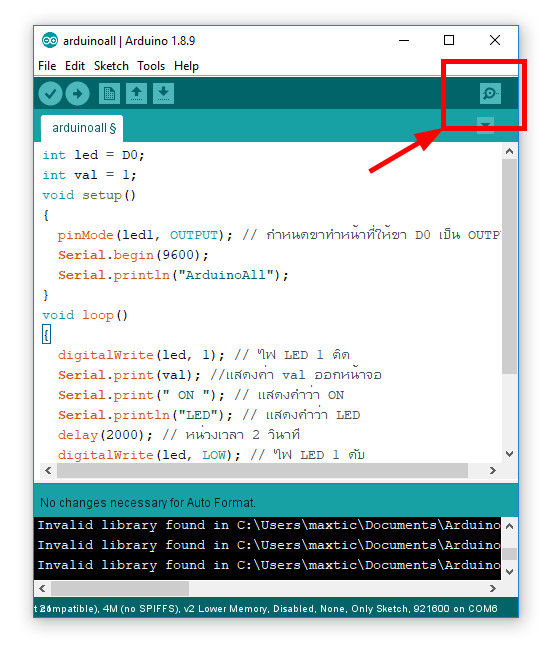The image size is (559, 657).
Task: Click the delay(2000) line
Action: click(179, 435)
